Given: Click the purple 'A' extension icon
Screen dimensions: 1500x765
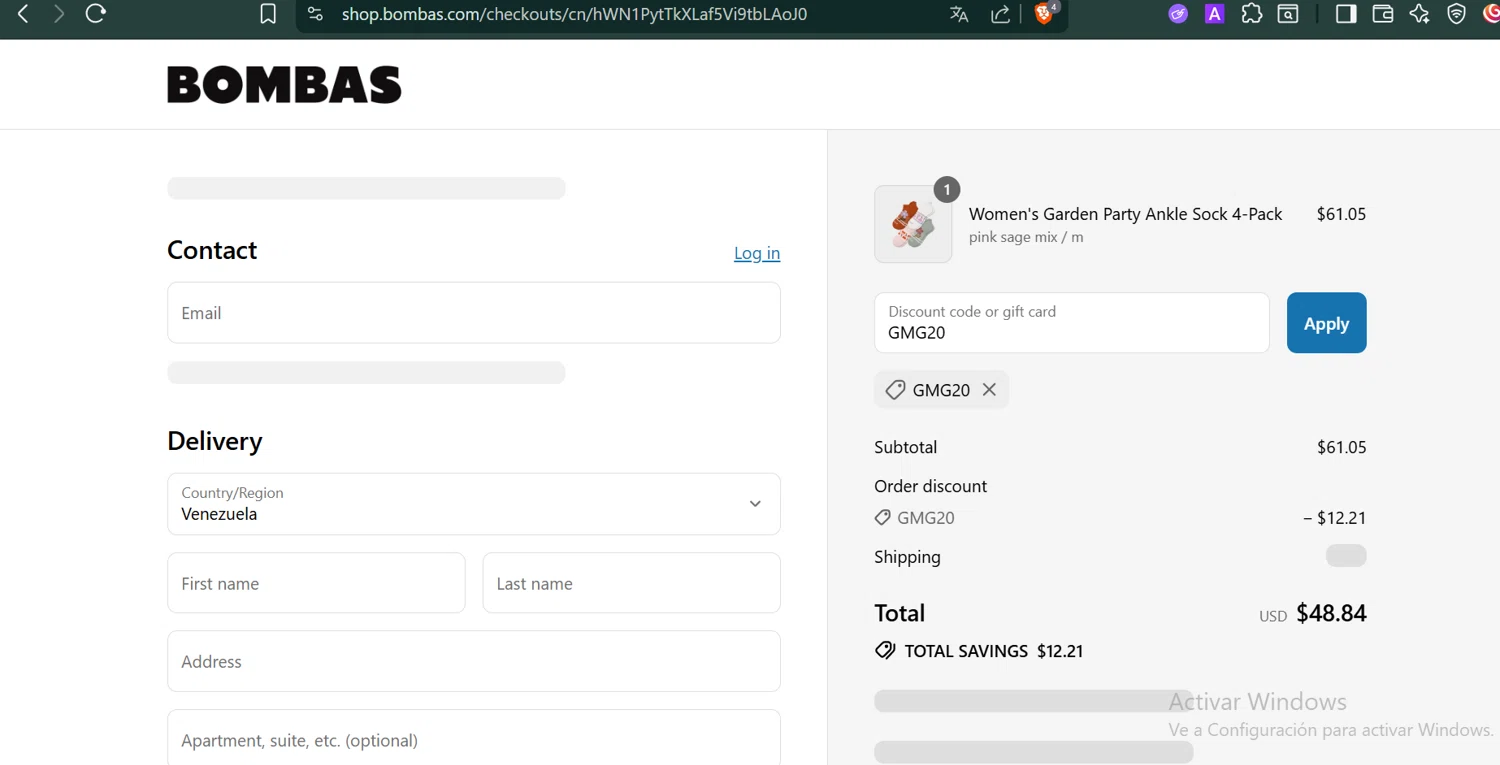Looking at the screenshot, I should (1214, 14).
